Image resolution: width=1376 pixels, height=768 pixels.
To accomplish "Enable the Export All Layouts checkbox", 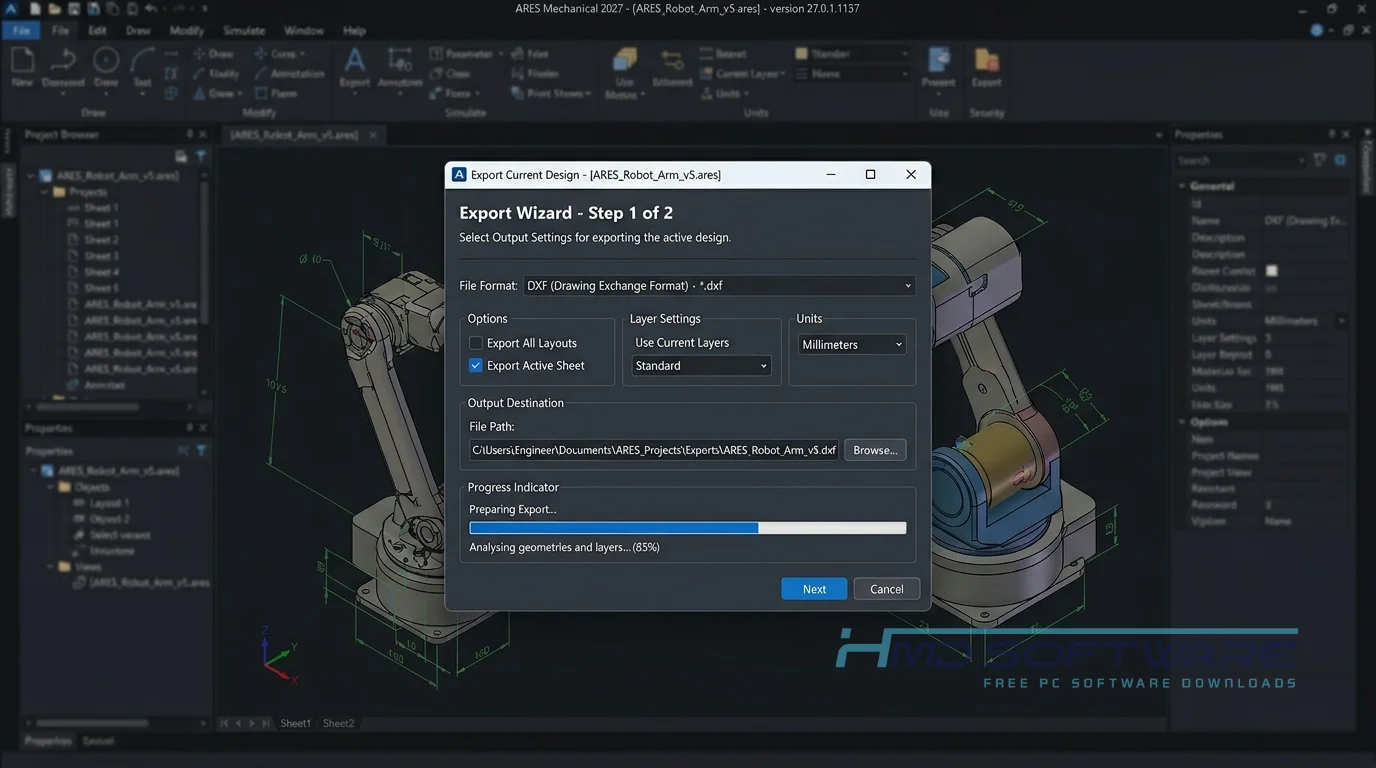I will point(476,343).
